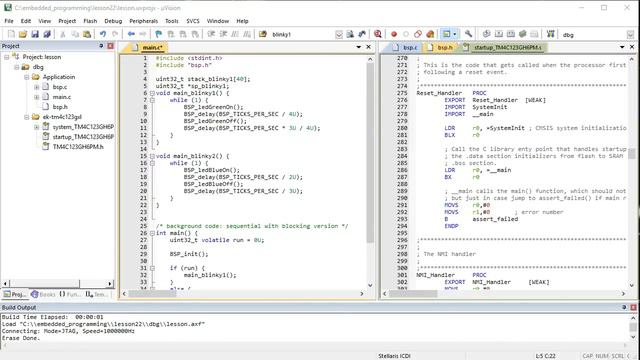The width and height of the screenshot is (640, 360).
Task: Click the Save All icon
Action: coord(47,34)
